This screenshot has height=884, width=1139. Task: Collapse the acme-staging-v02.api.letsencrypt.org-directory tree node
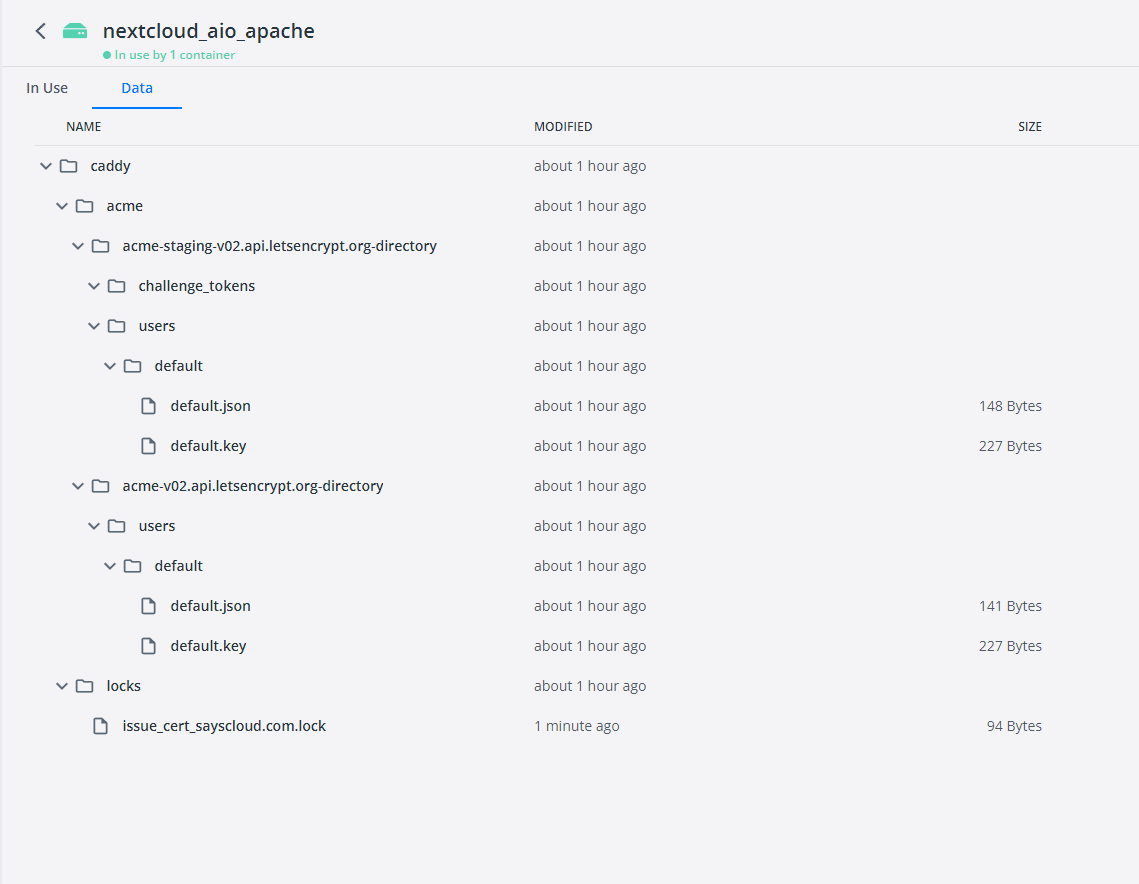click(x=77, y=245)
